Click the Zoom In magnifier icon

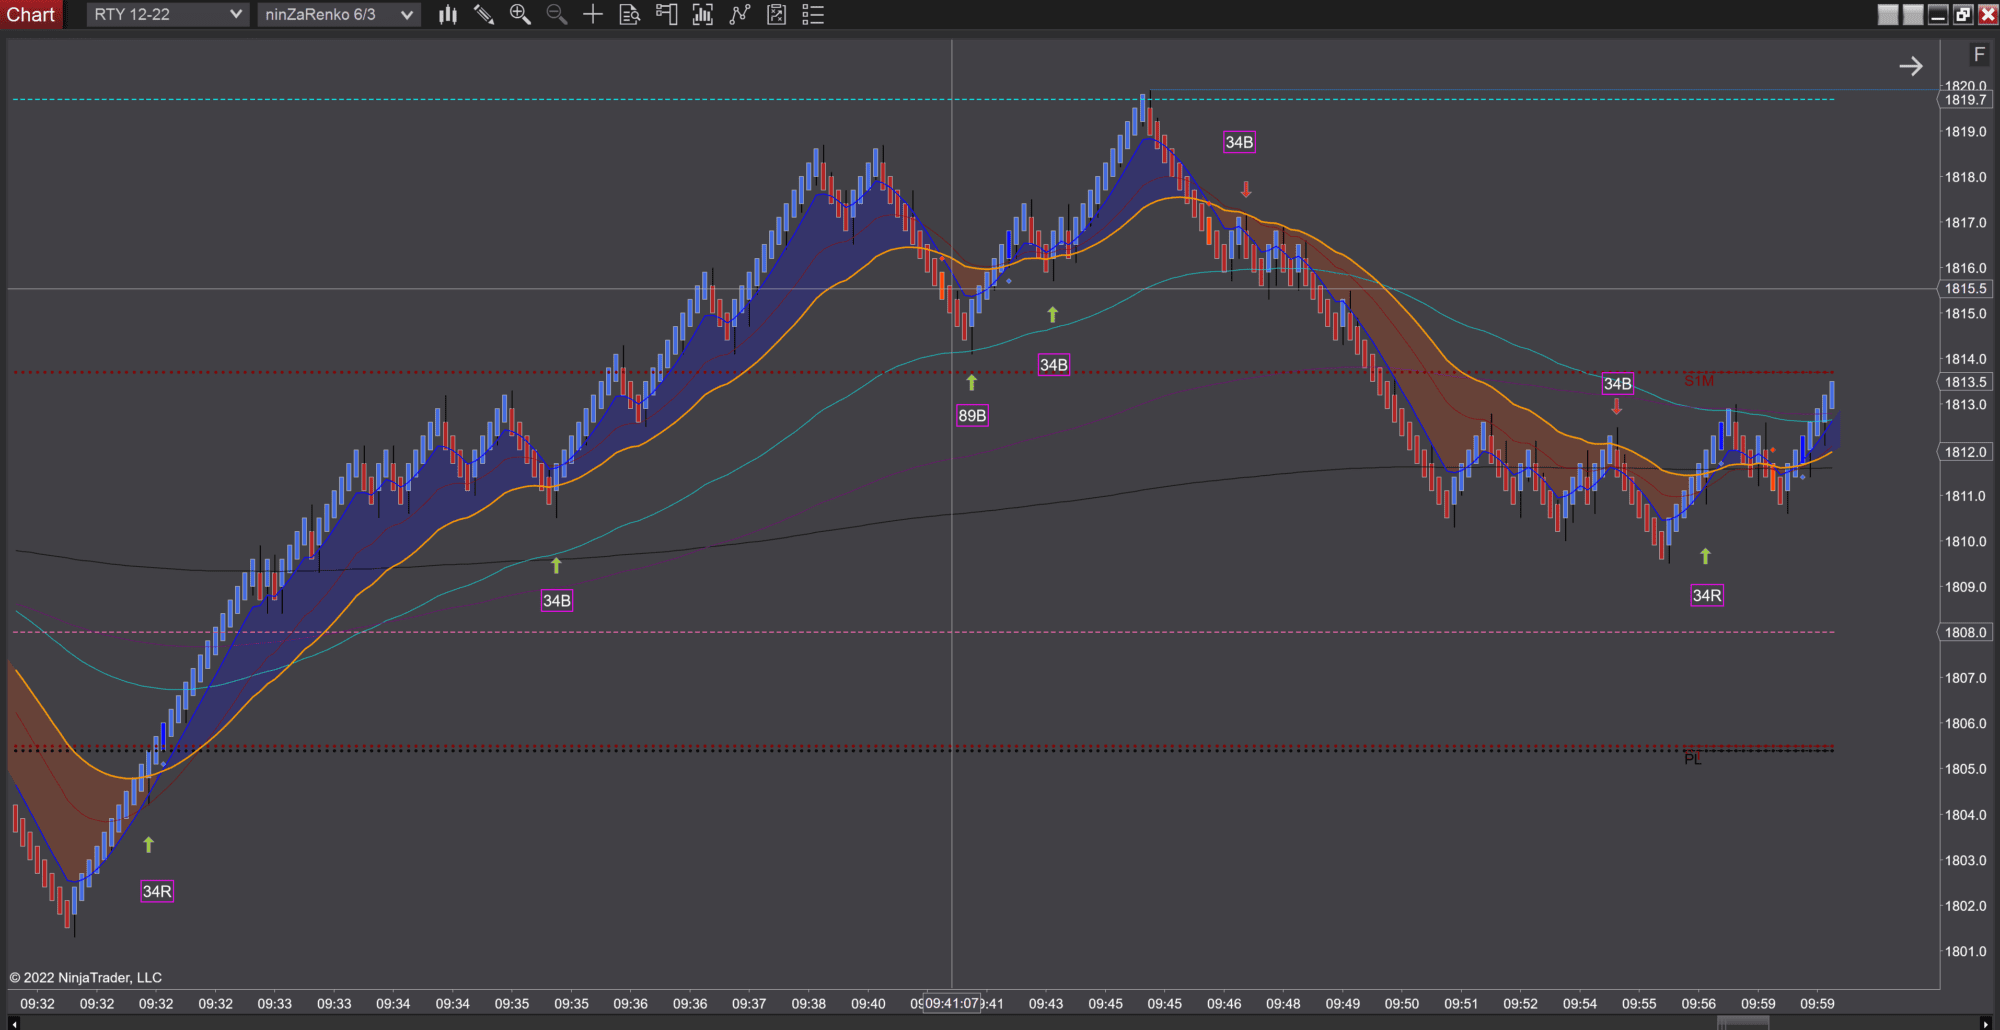click(520, 14)
